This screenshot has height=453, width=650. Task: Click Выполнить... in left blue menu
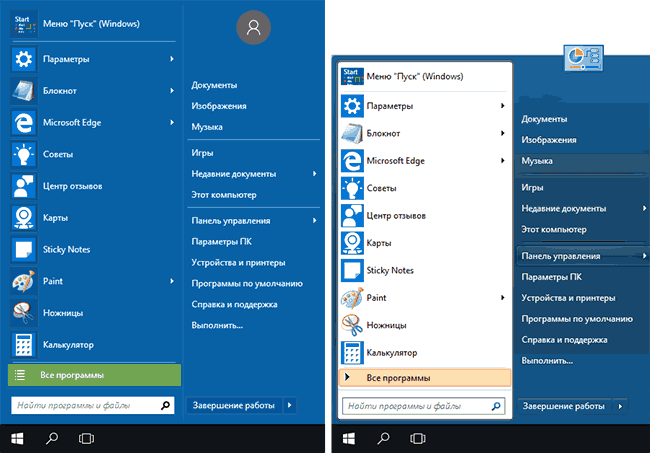pos(217,325)
